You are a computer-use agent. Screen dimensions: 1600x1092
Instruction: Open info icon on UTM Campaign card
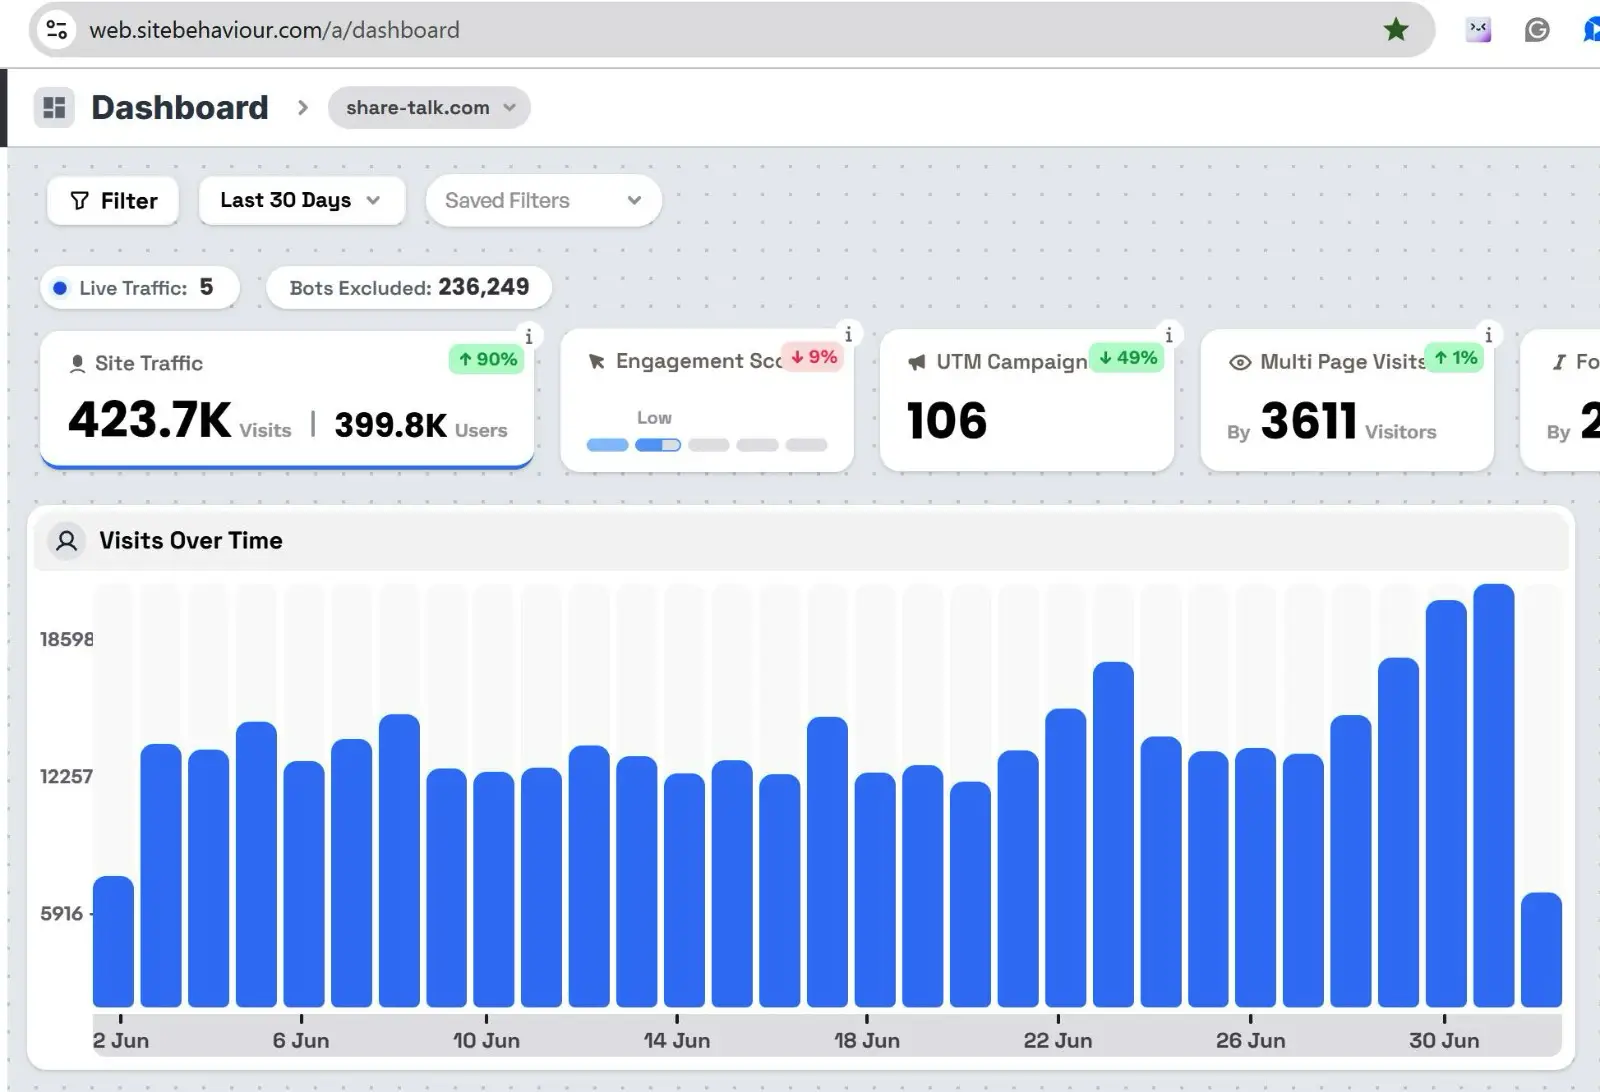coord(1168,335)
